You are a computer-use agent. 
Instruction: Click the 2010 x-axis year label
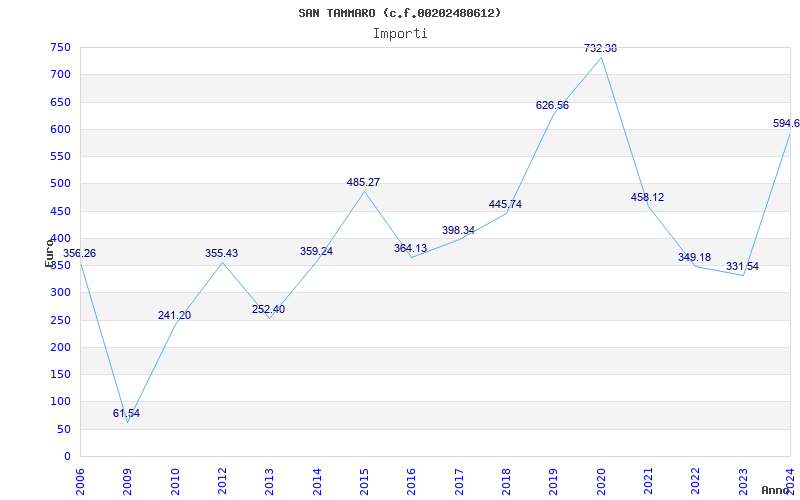coord(174,482)
